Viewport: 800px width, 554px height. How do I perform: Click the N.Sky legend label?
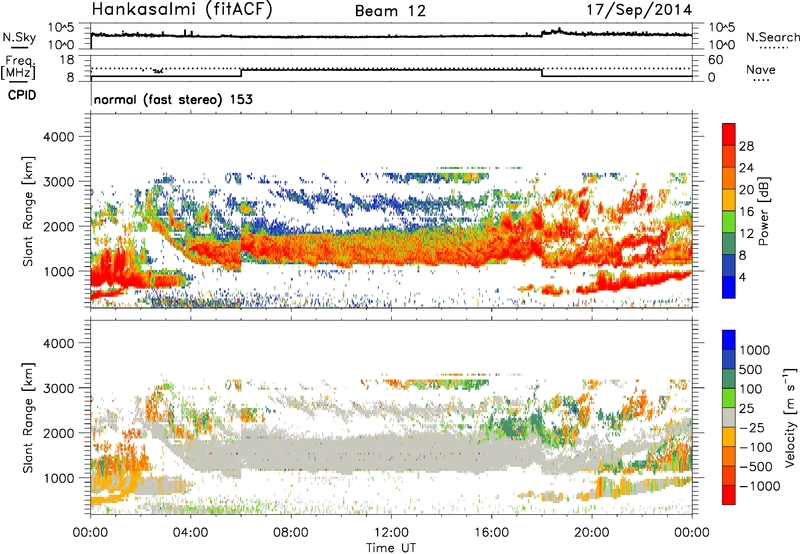[x=19, y=37]
